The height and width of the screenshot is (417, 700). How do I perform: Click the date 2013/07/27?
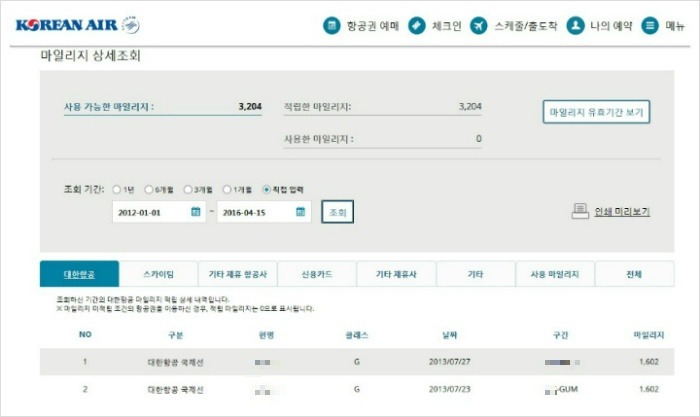point(450,362)
